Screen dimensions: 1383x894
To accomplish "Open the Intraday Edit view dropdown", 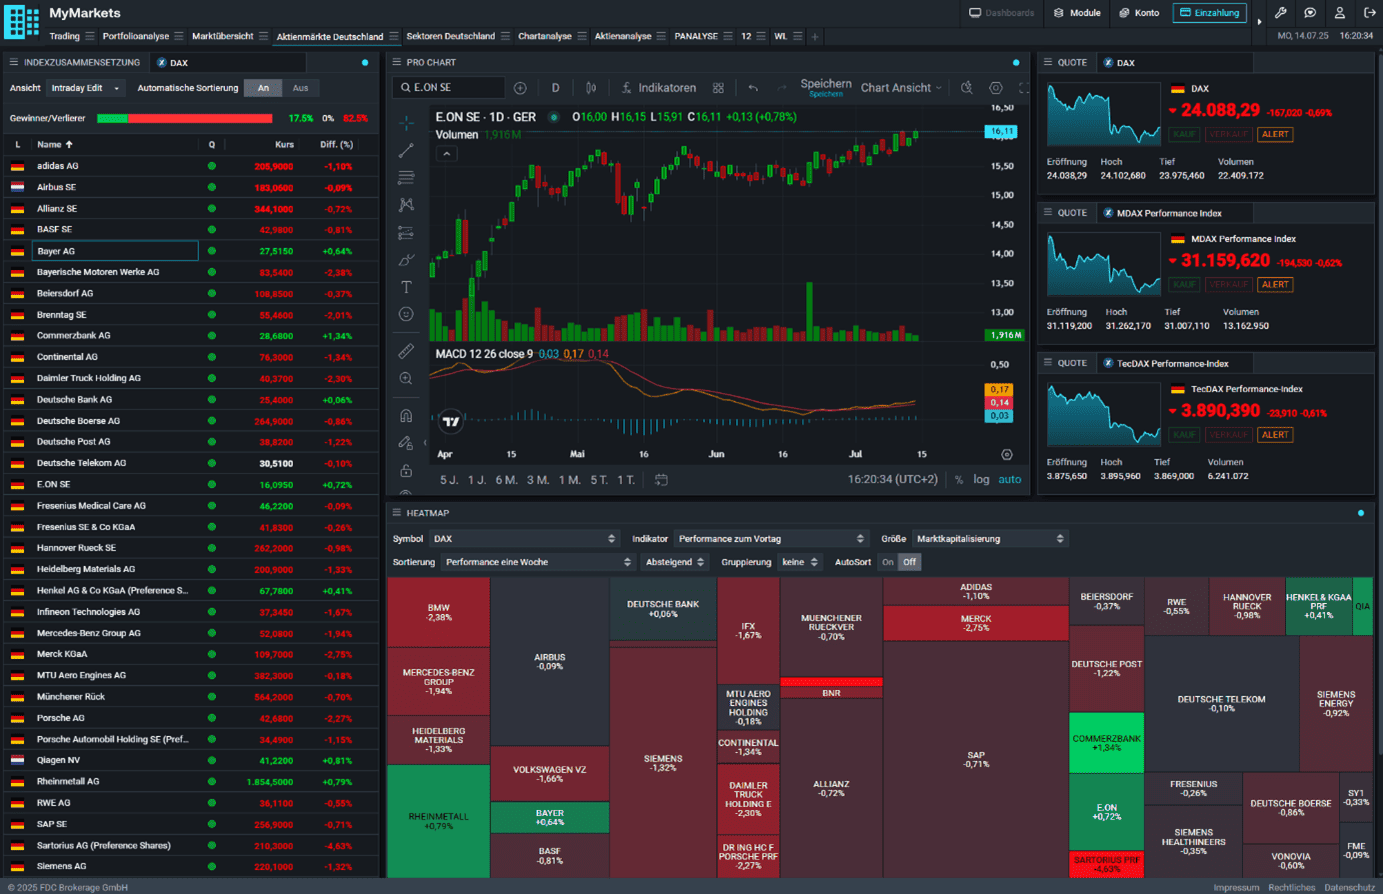I will point(86,88).
